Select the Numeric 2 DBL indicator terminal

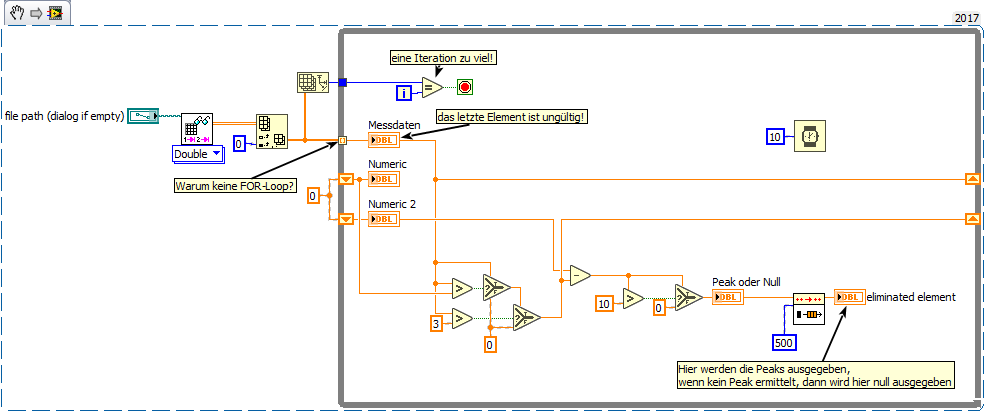384,219
